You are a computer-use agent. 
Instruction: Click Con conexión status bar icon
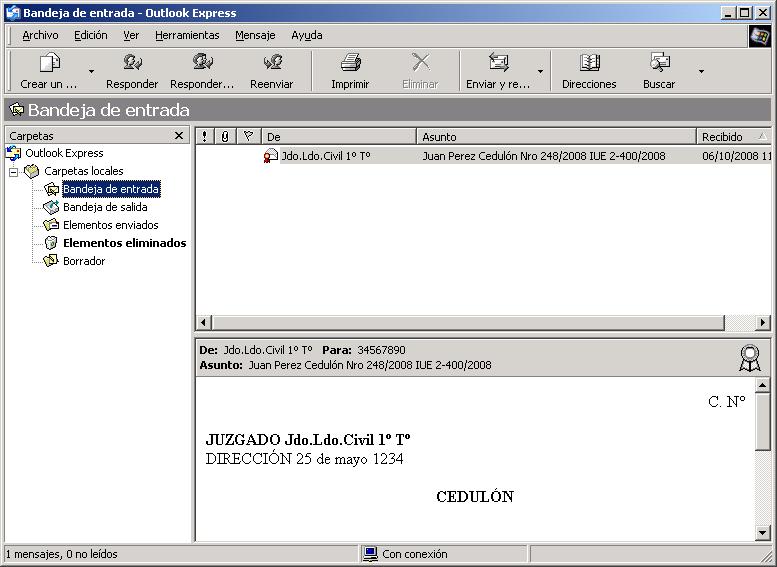pos(370,554)
